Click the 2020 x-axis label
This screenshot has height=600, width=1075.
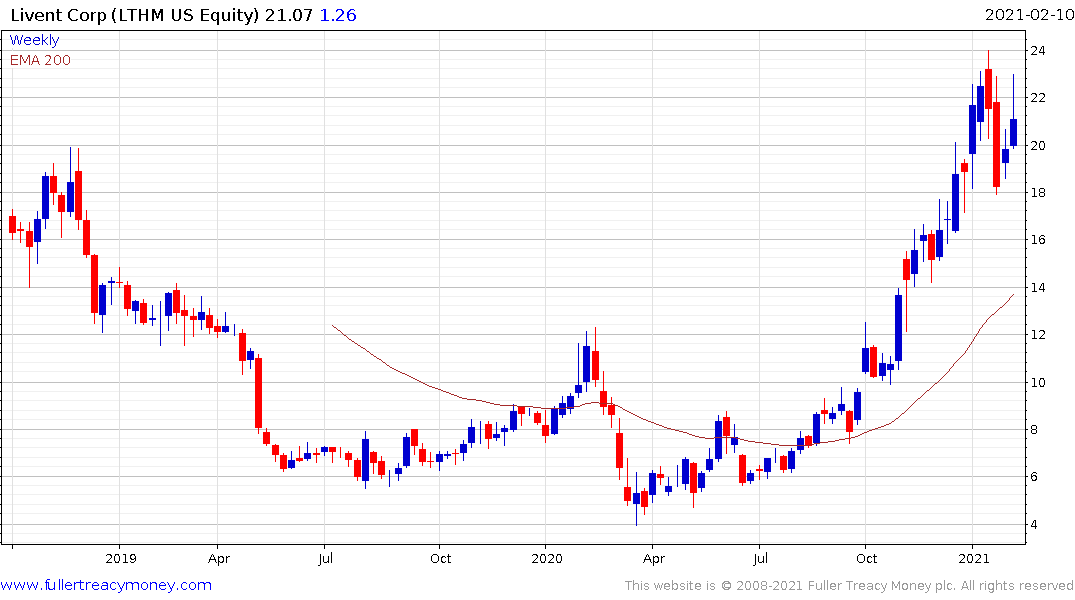coord(546,558)
